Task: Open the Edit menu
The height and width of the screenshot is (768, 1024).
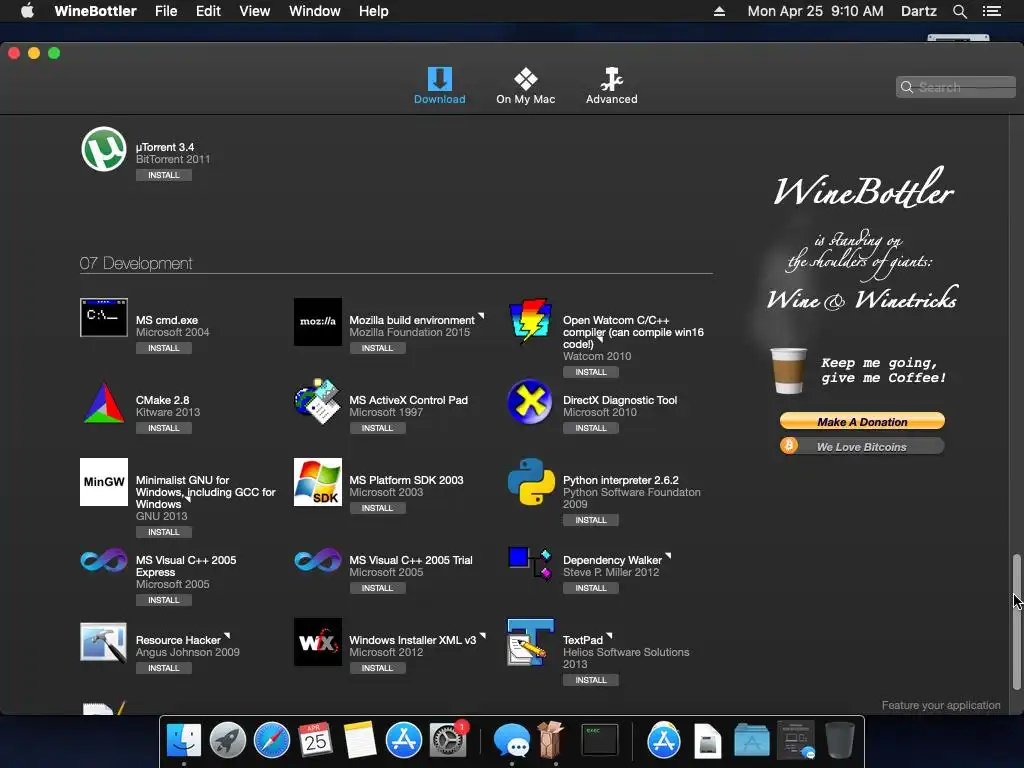Action: (208, 11)
